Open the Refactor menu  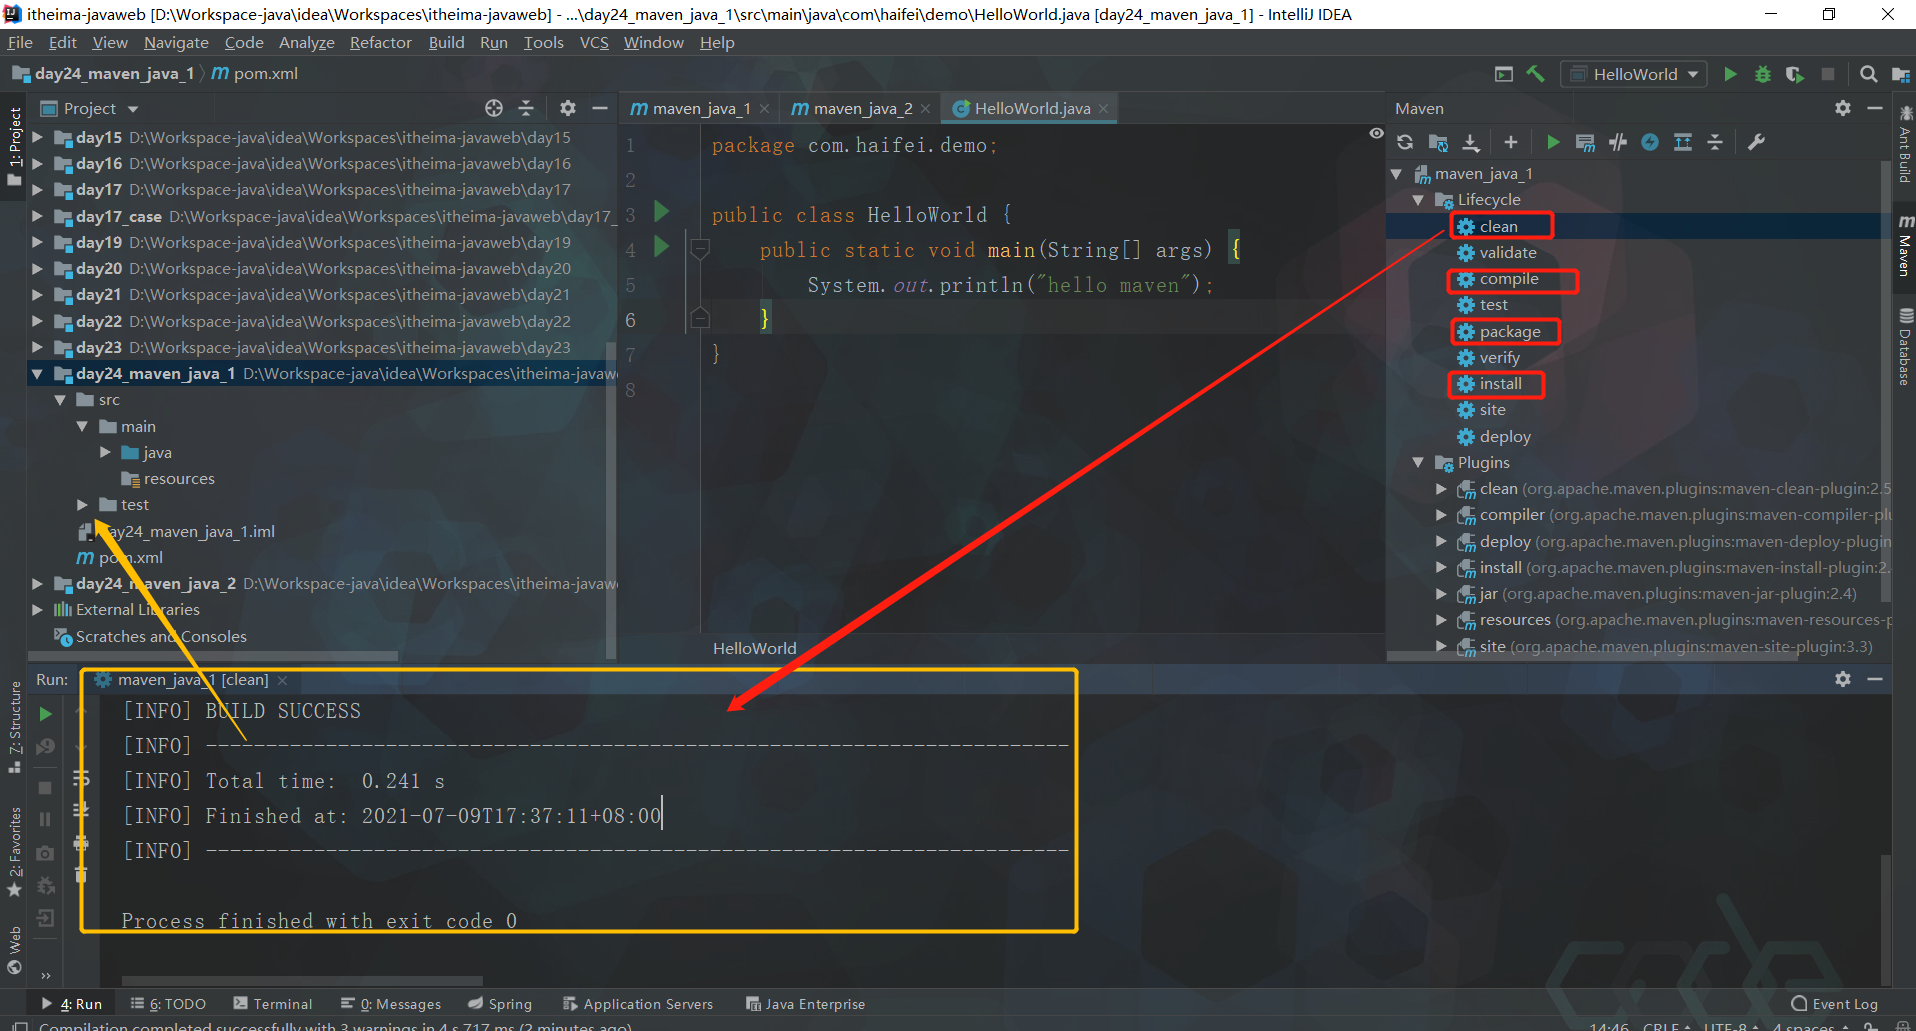380,42
